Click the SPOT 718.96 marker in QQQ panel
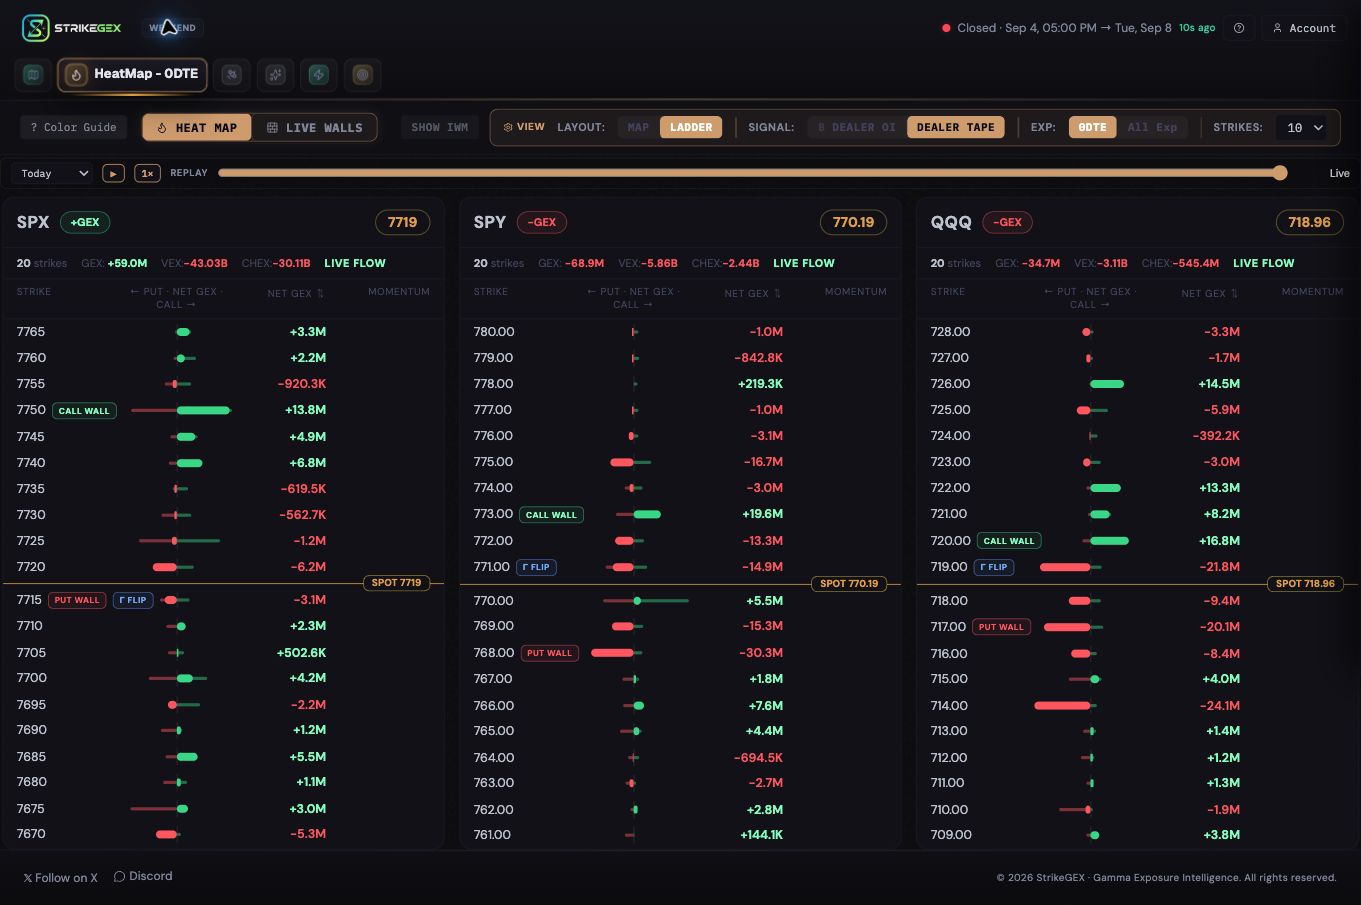1361x905 pixels. (x=1305, y=583)
